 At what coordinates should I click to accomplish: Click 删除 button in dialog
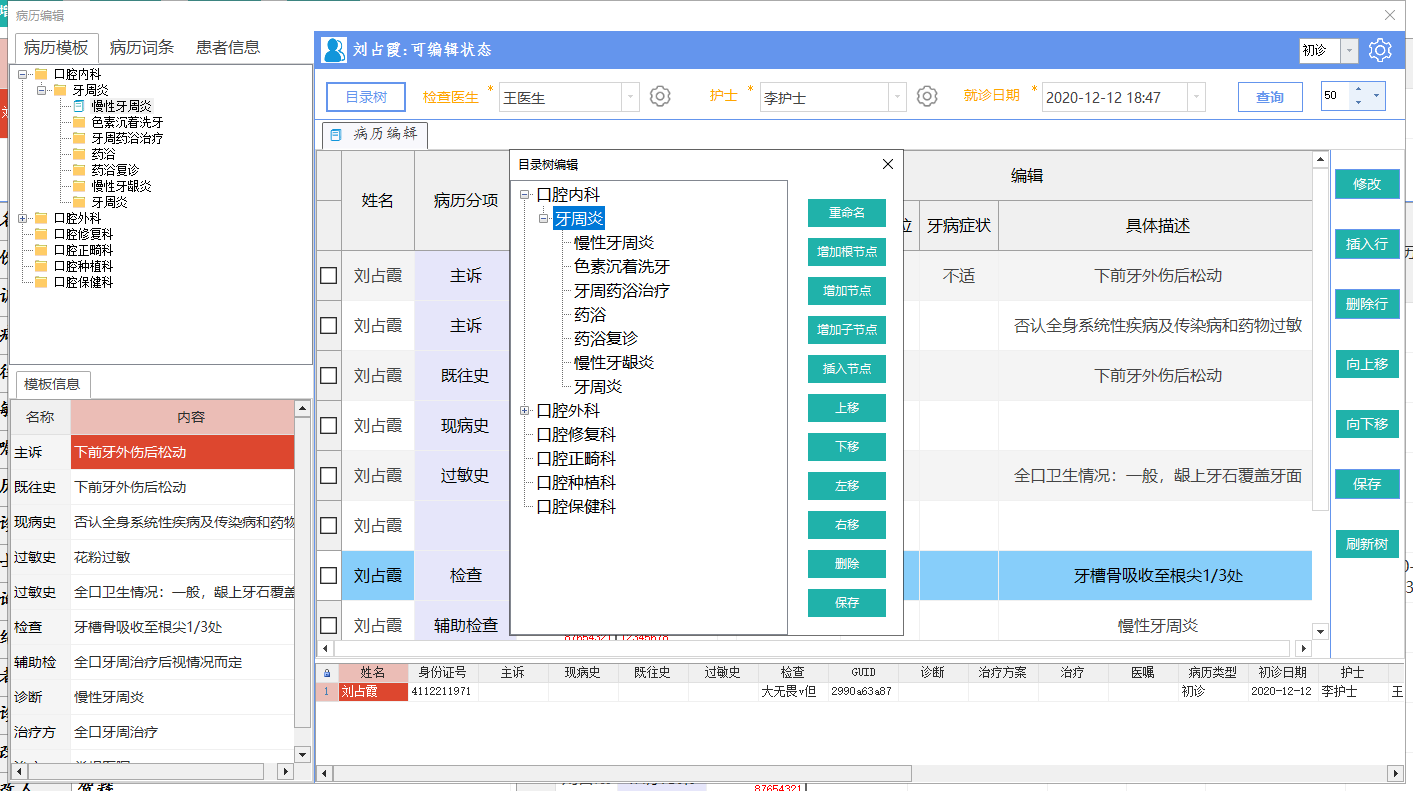tap(847, 564)
